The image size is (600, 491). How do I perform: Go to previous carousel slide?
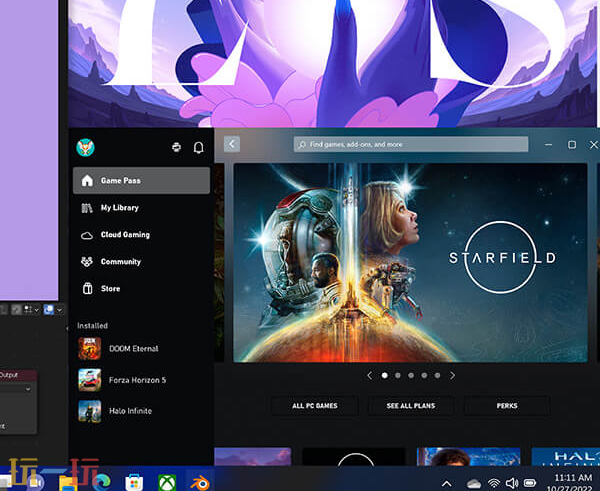[369, 375]
